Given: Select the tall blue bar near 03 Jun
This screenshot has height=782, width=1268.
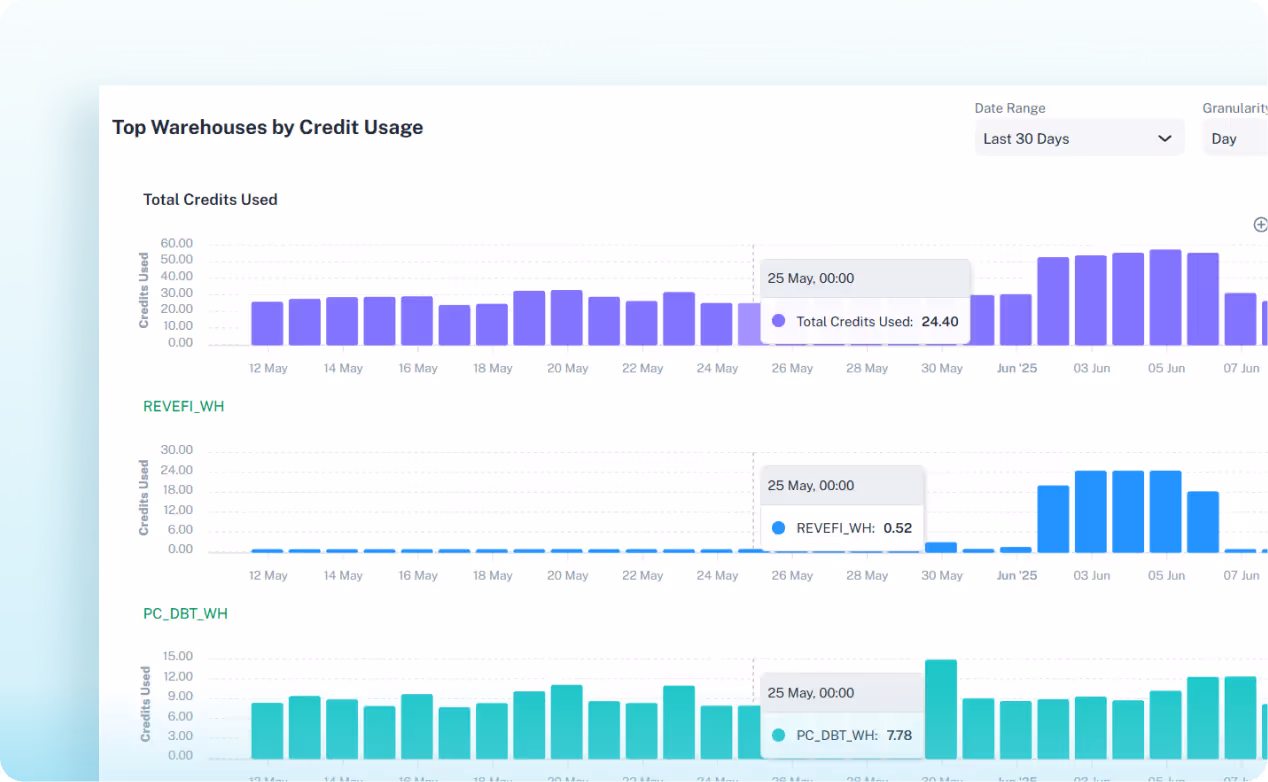Looking at the screenshot, I should click(x=1091, y=510).
